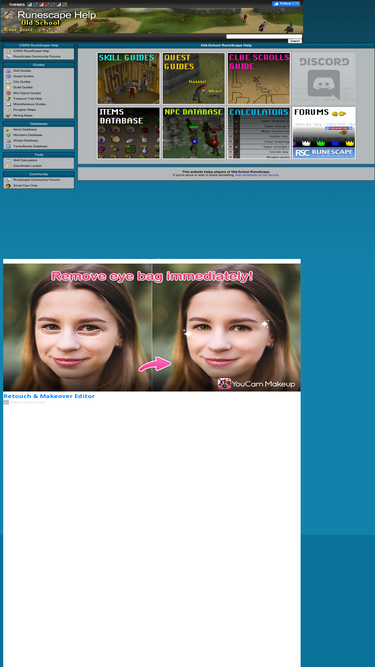Click the YouCam Makeup logo in ad
Viewport: 375px width, 667px height.
point(256,384)
